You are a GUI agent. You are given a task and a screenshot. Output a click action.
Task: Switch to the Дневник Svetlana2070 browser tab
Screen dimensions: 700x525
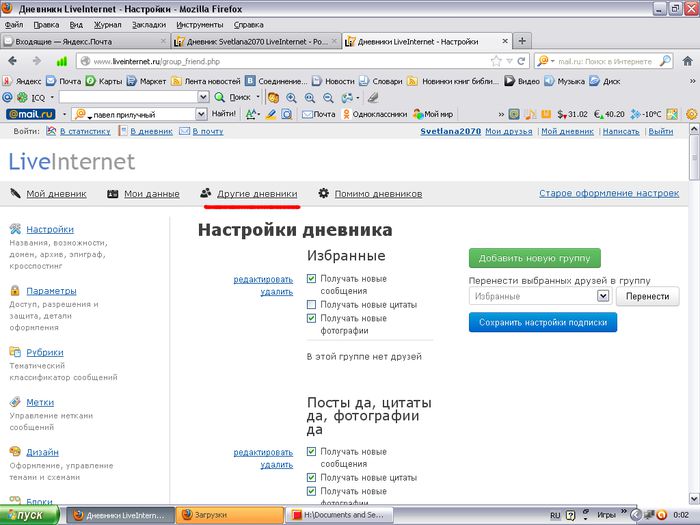coord(255,42)
